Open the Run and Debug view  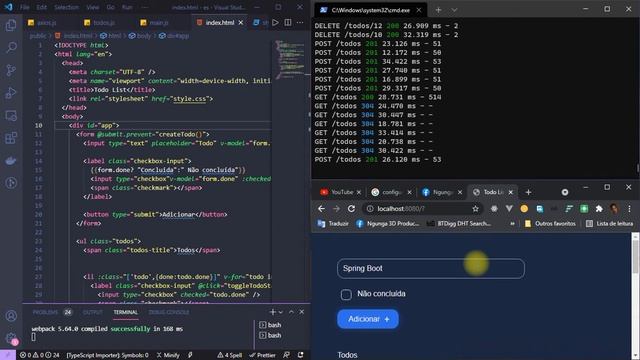pyautogui.click(x=11, y=93)
